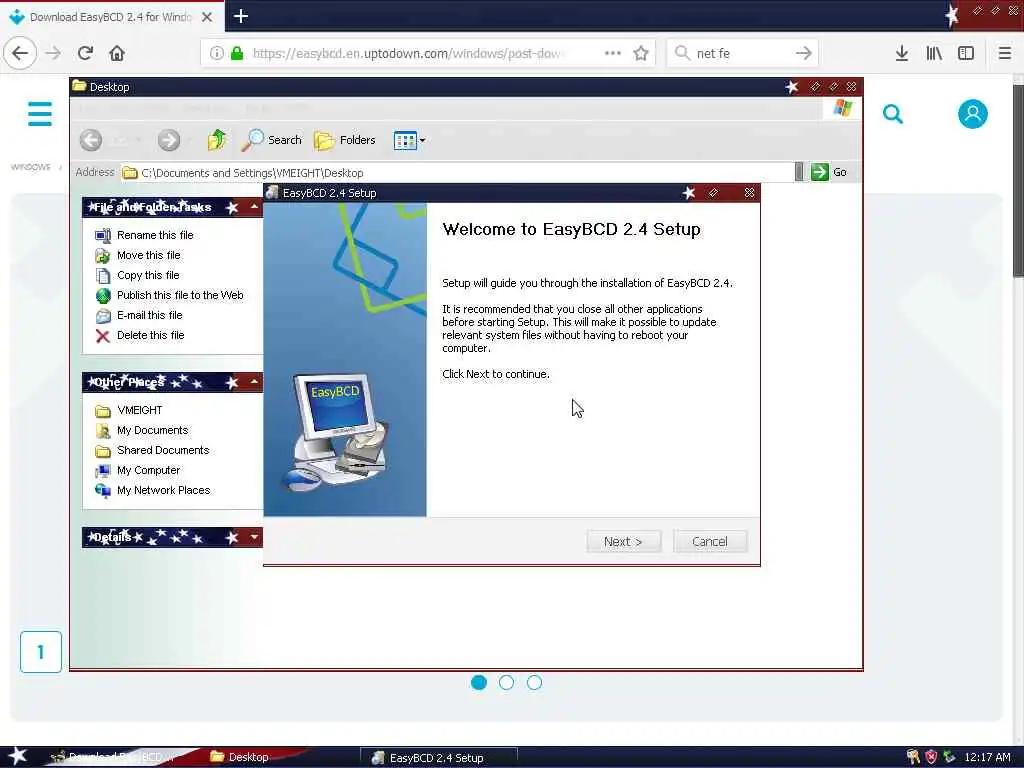The height and width of the screenshot is (768, 1024).
Task: Click the Firefox search box
Action: click(743, 53)
